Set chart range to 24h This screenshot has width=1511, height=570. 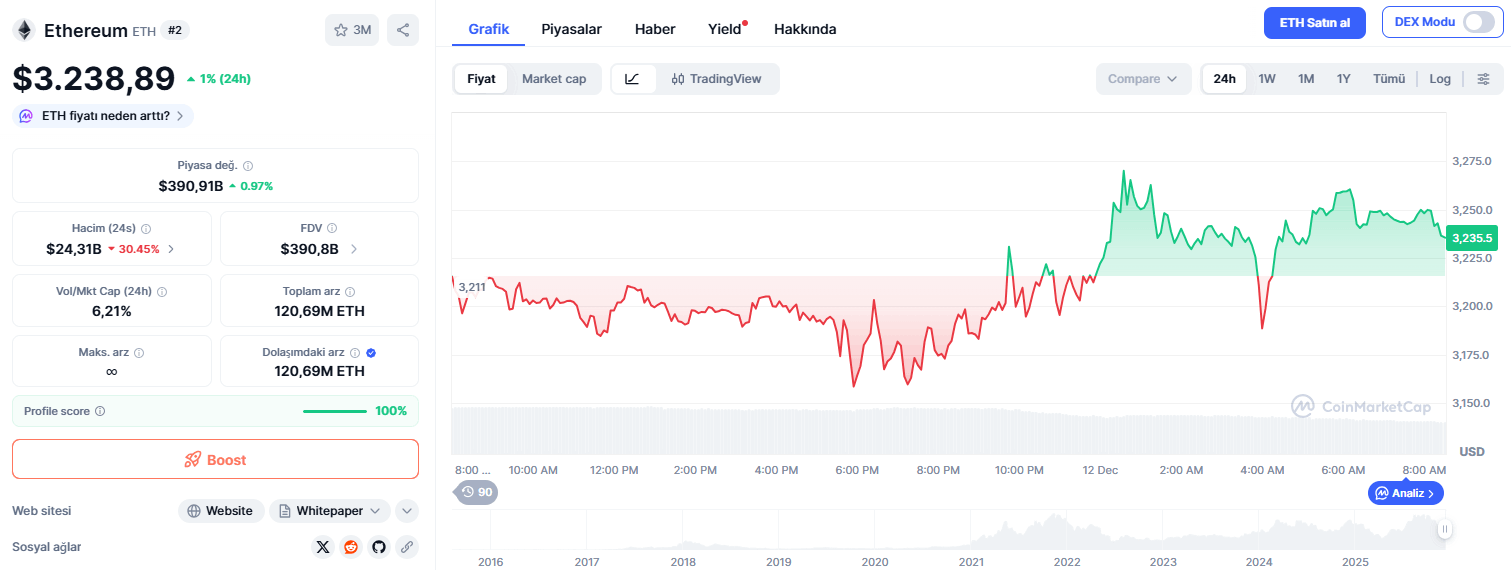tap(1224, 79)
